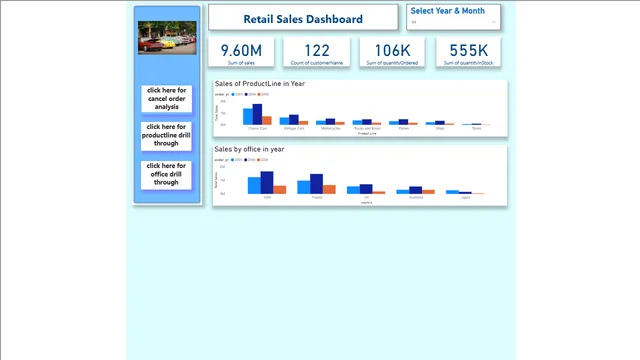
Task: Click the orange Classic Cars bar
Action: pyautogui.click(x=267, y=121)
